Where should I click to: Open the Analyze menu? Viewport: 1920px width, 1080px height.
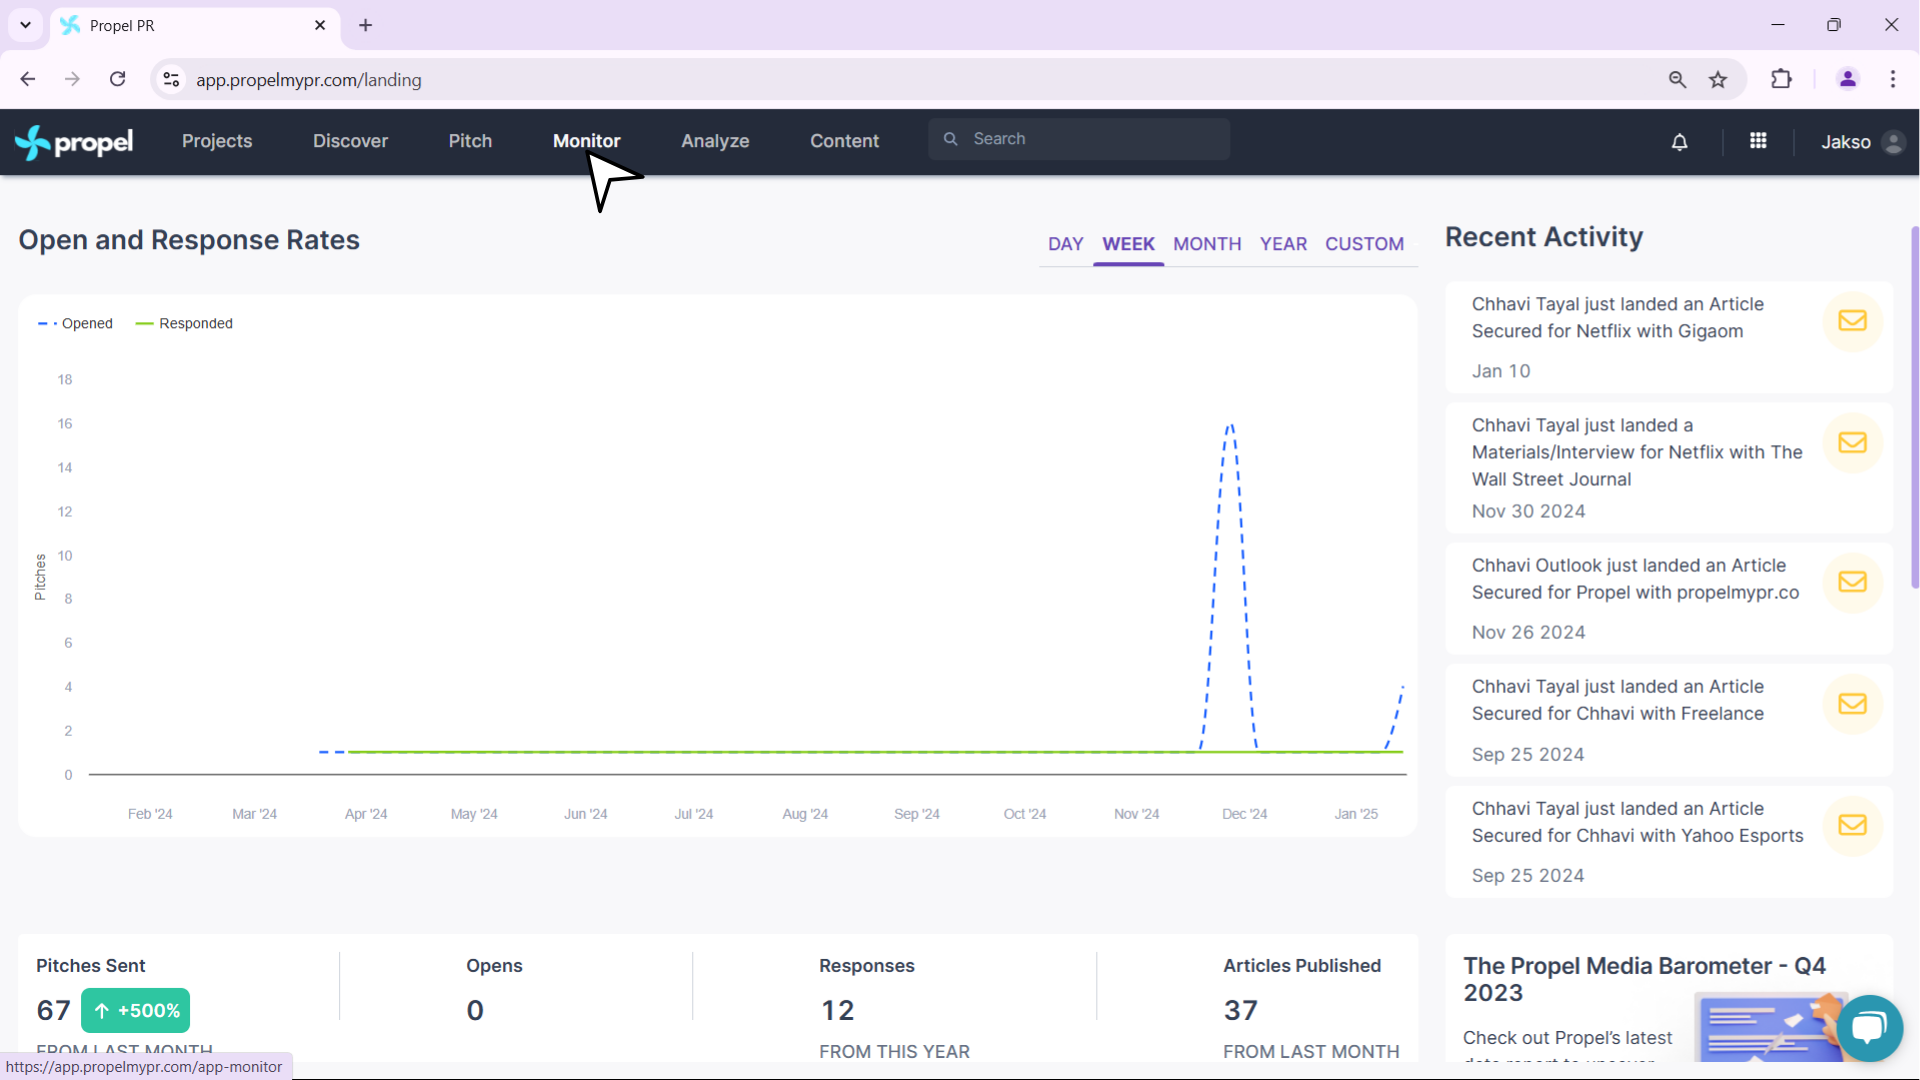point(715,141)
